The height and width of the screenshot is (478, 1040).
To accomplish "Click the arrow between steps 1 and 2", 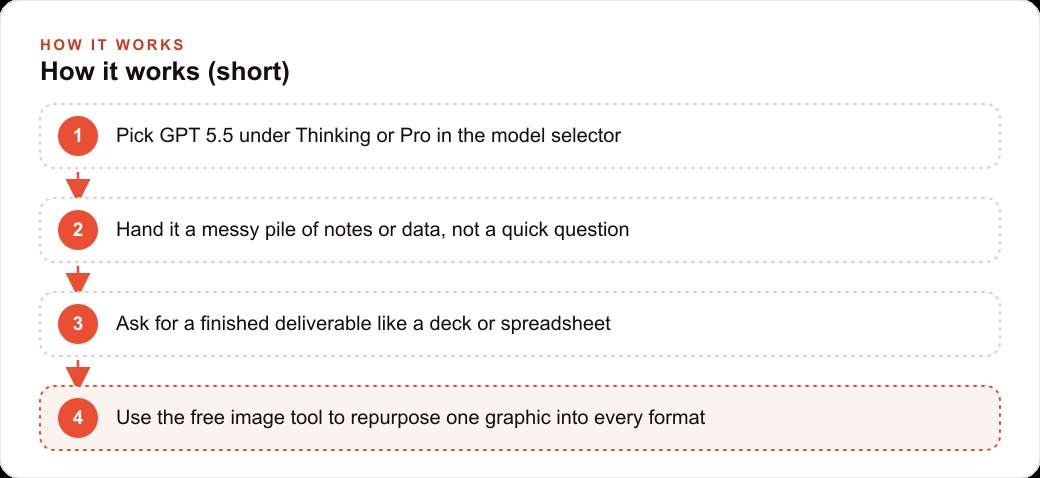I will 78,184.
